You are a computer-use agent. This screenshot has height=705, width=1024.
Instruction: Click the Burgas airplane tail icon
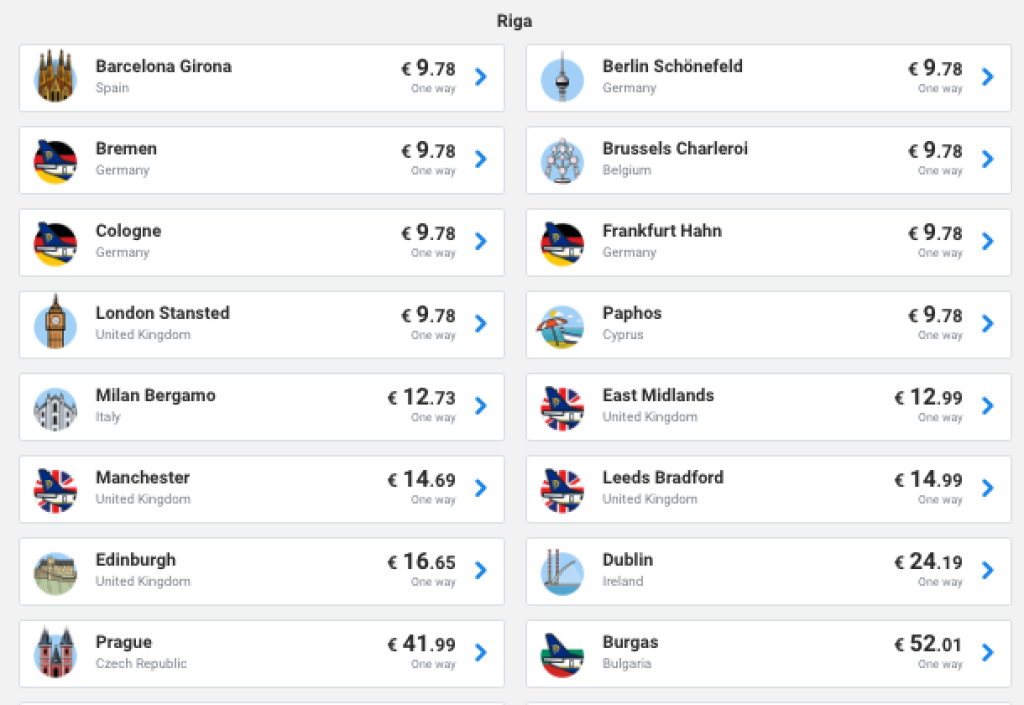coord(562,653)
